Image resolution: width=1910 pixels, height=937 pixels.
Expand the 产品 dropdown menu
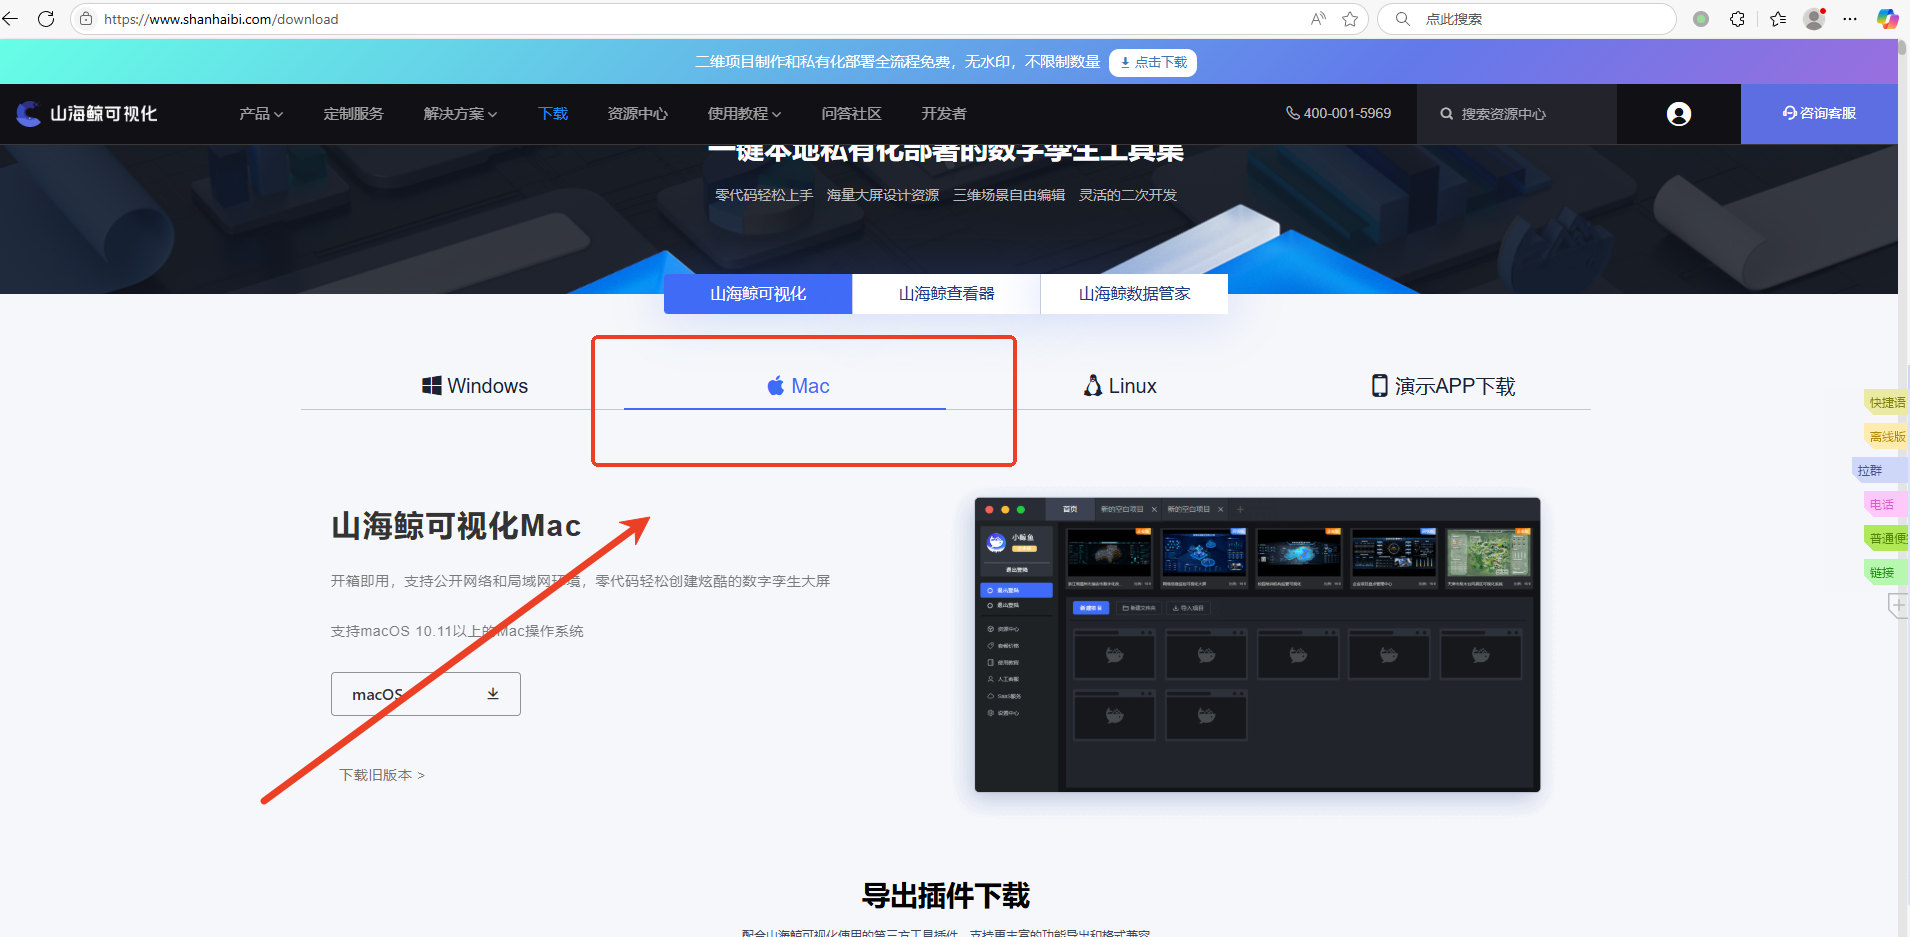(x=261, y=114)
